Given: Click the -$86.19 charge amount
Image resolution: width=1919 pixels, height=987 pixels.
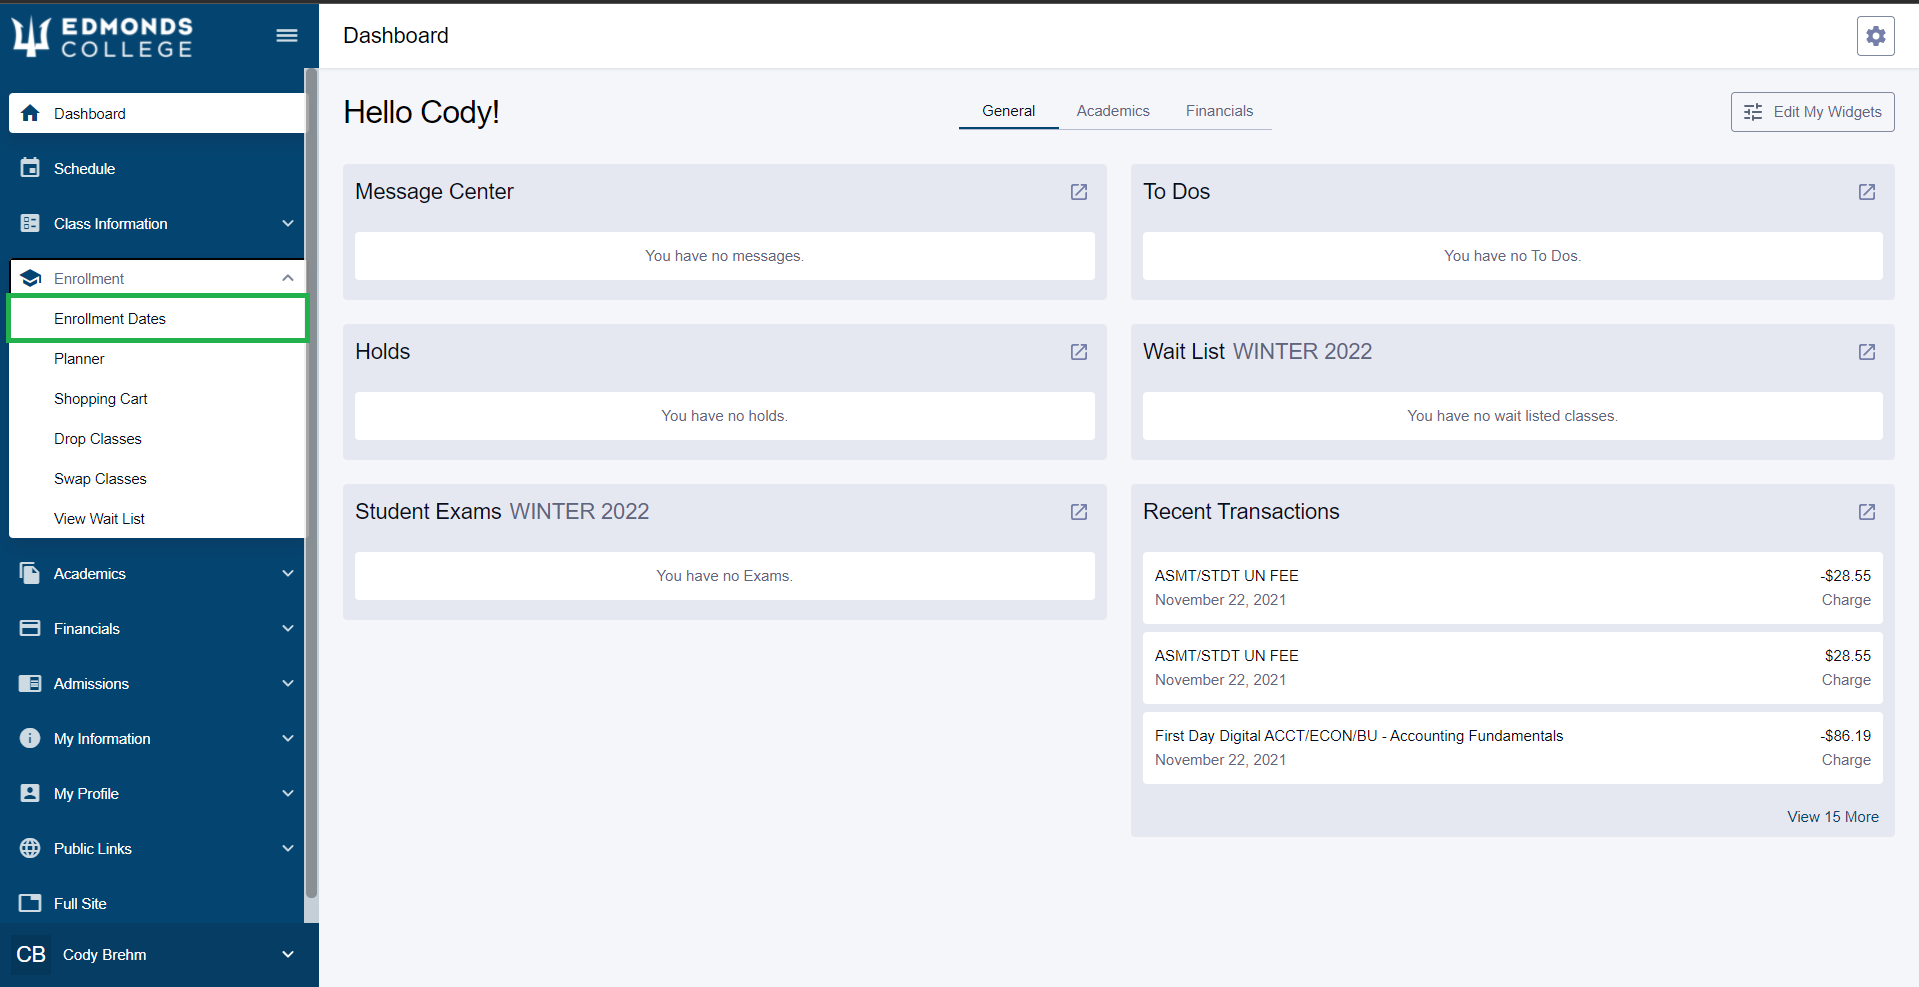Looking at the screenshot, I should tap(1845, 736).
